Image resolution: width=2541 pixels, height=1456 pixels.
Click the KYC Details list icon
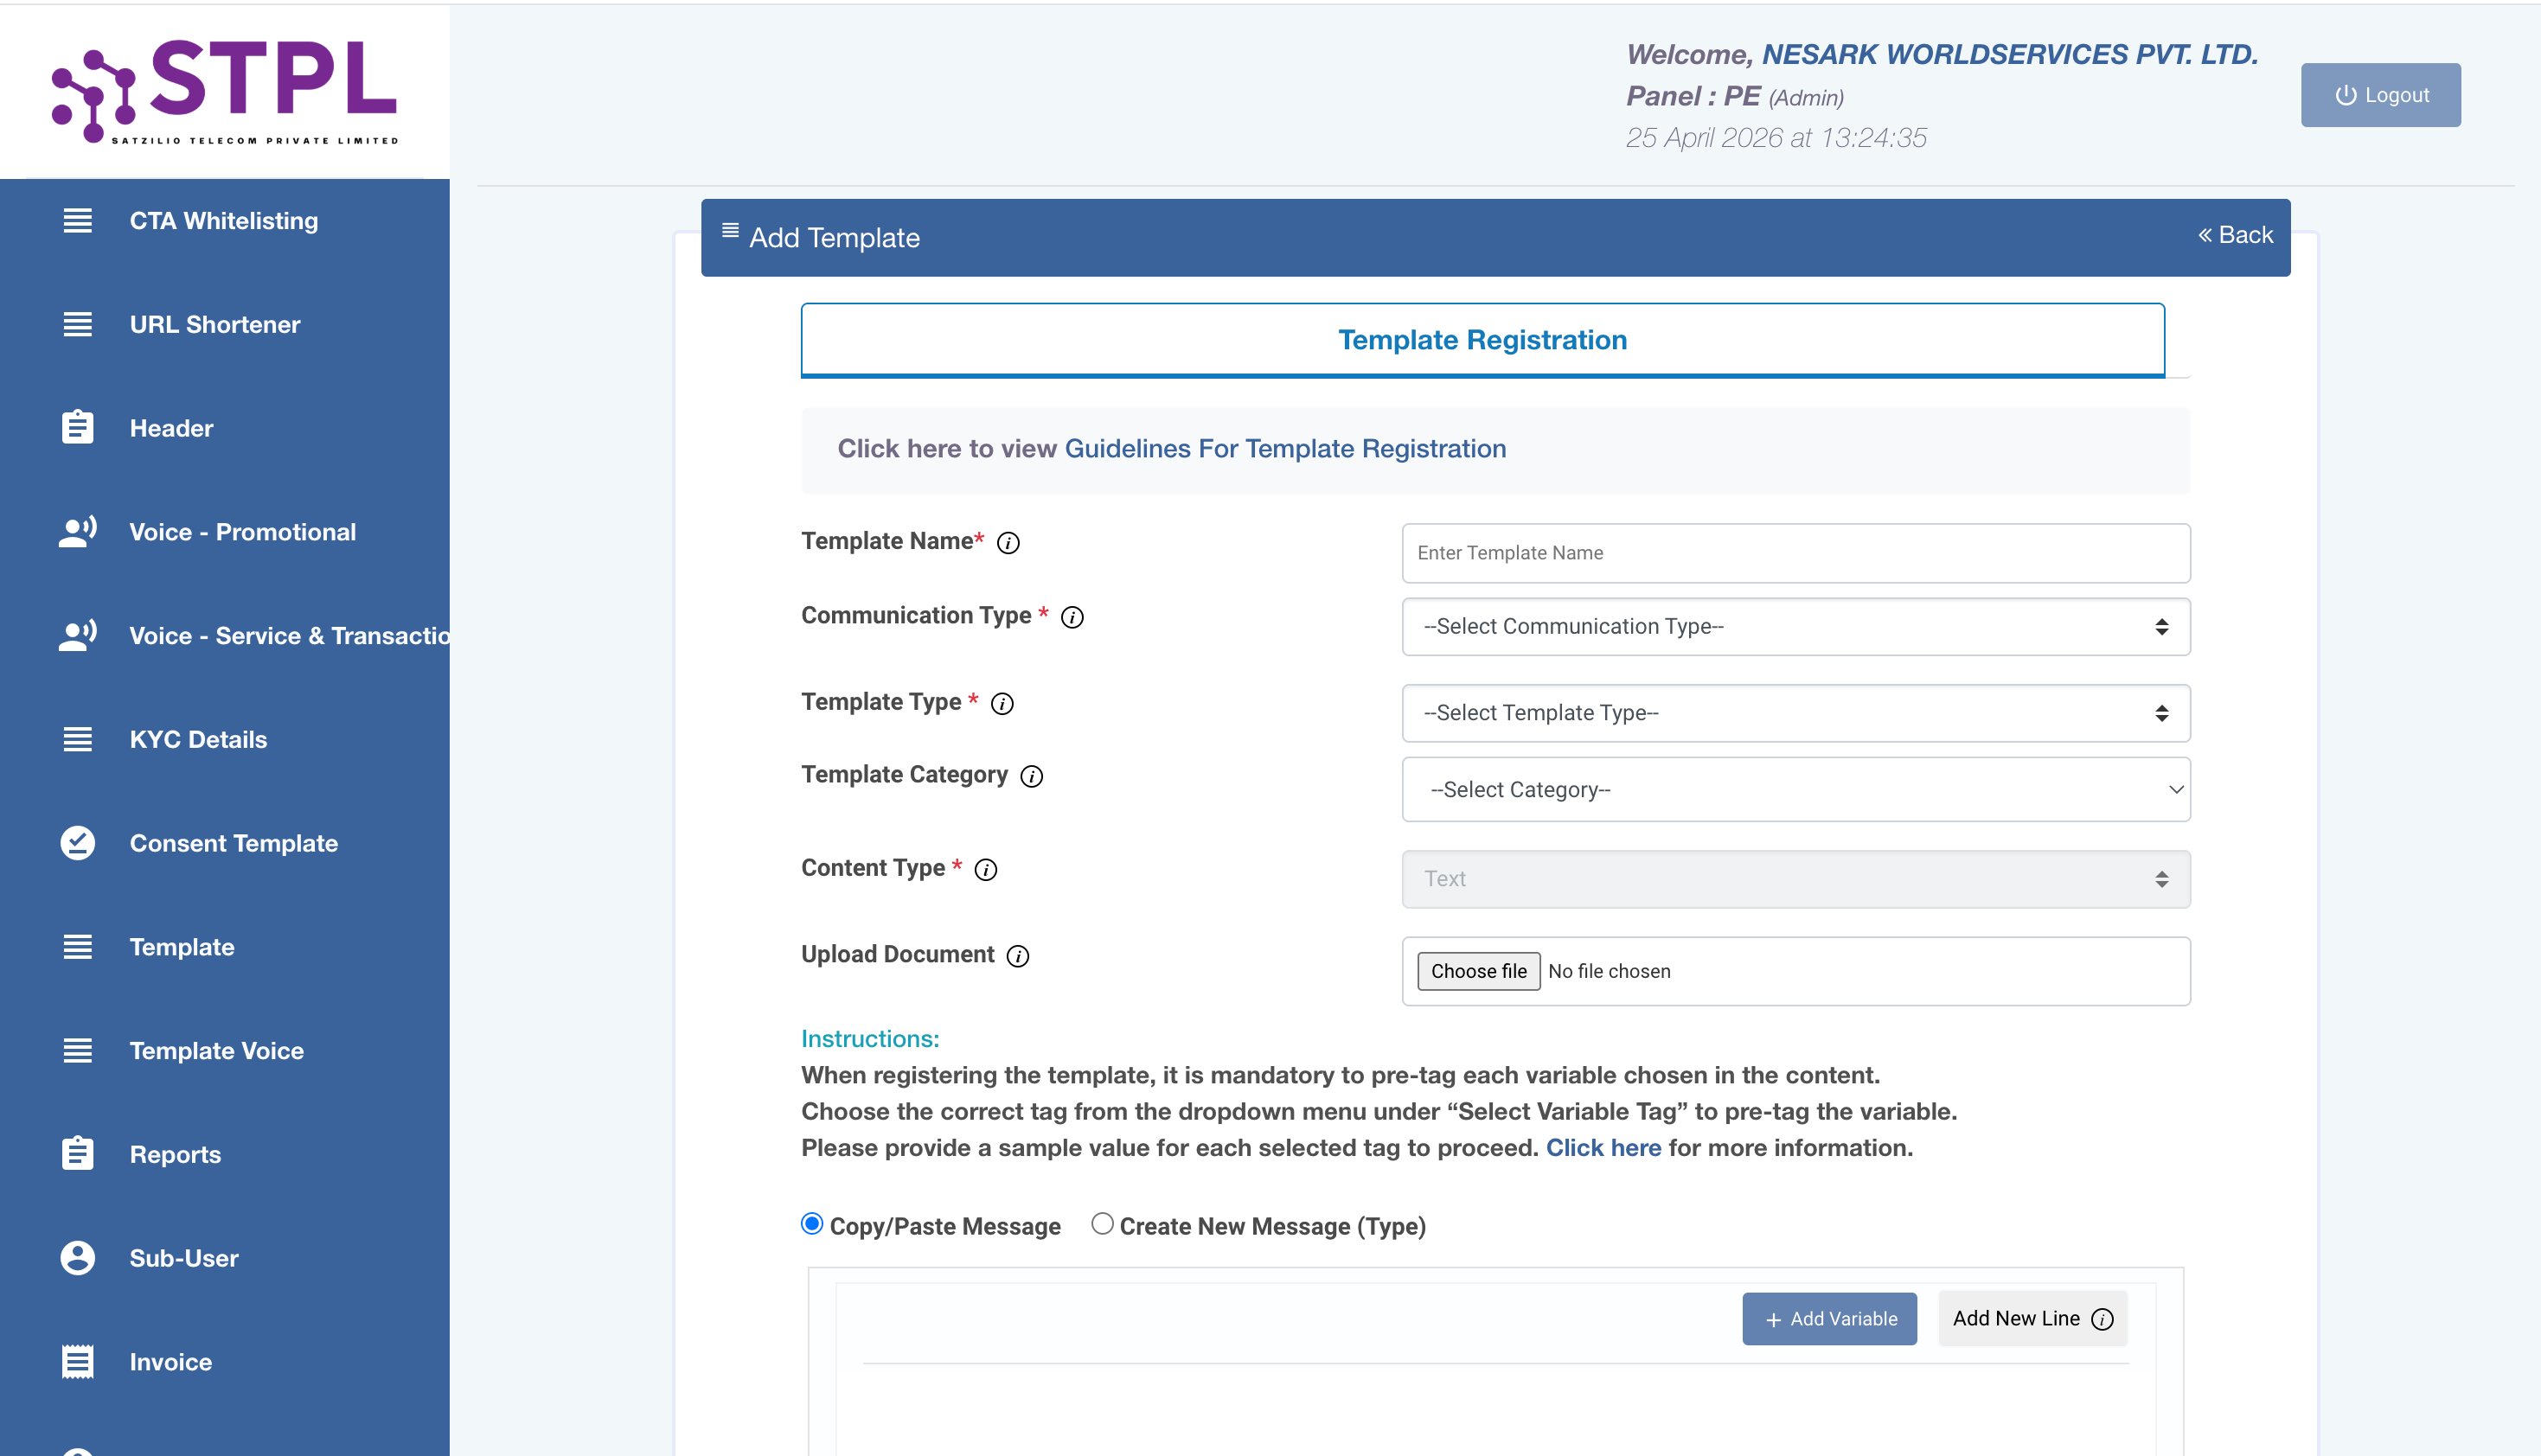click(77, 739)
